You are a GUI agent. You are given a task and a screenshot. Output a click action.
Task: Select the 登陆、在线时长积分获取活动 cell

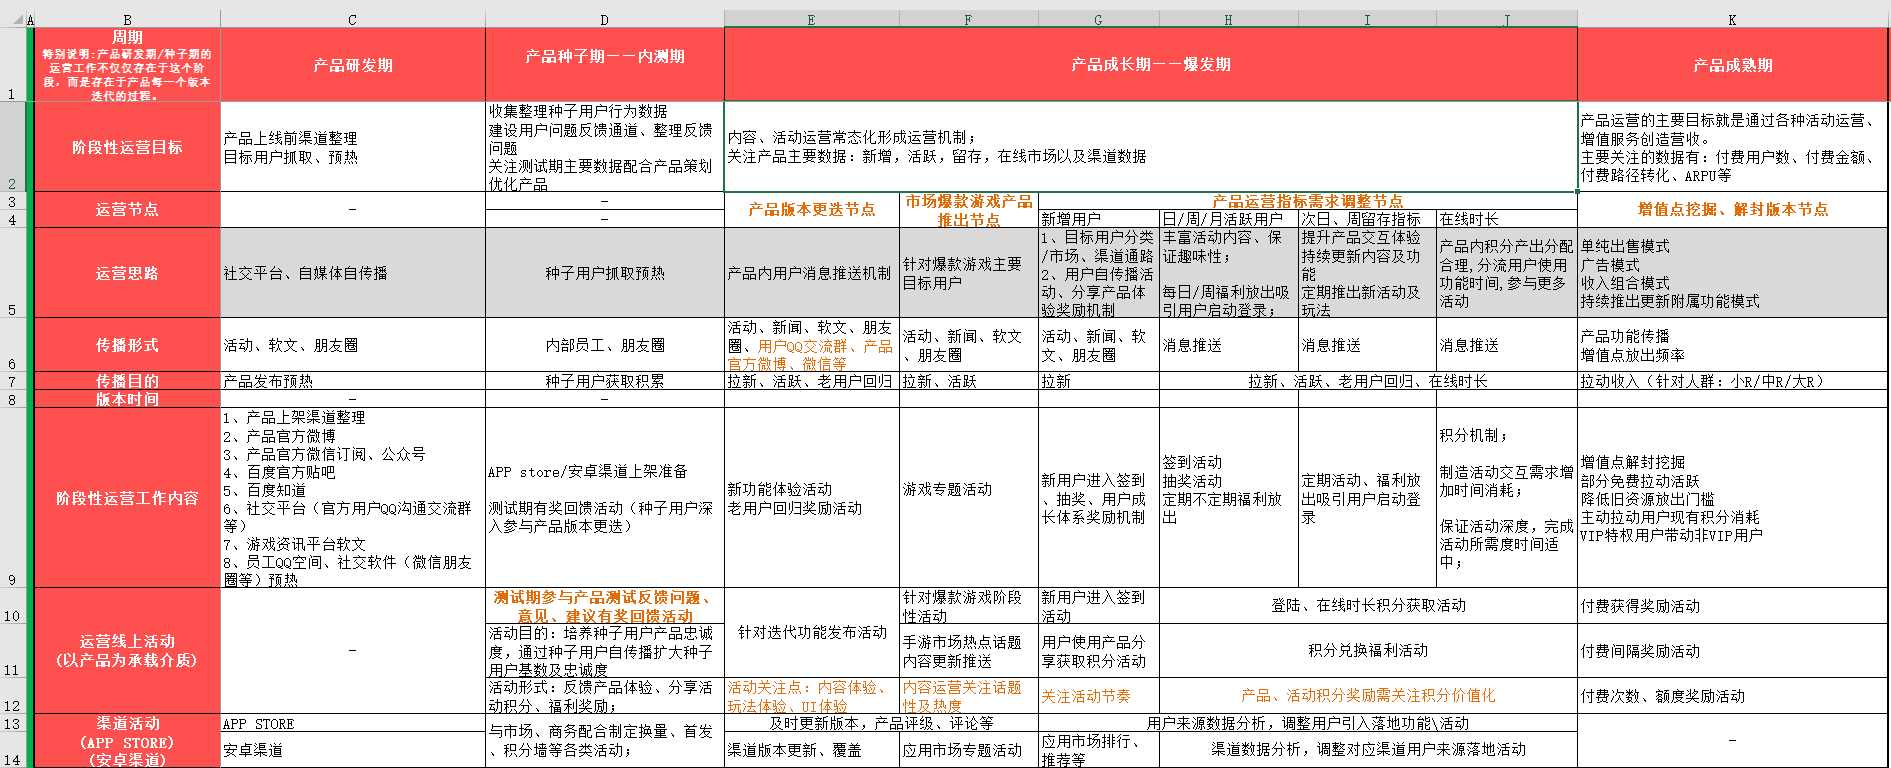click(1367, 605)
